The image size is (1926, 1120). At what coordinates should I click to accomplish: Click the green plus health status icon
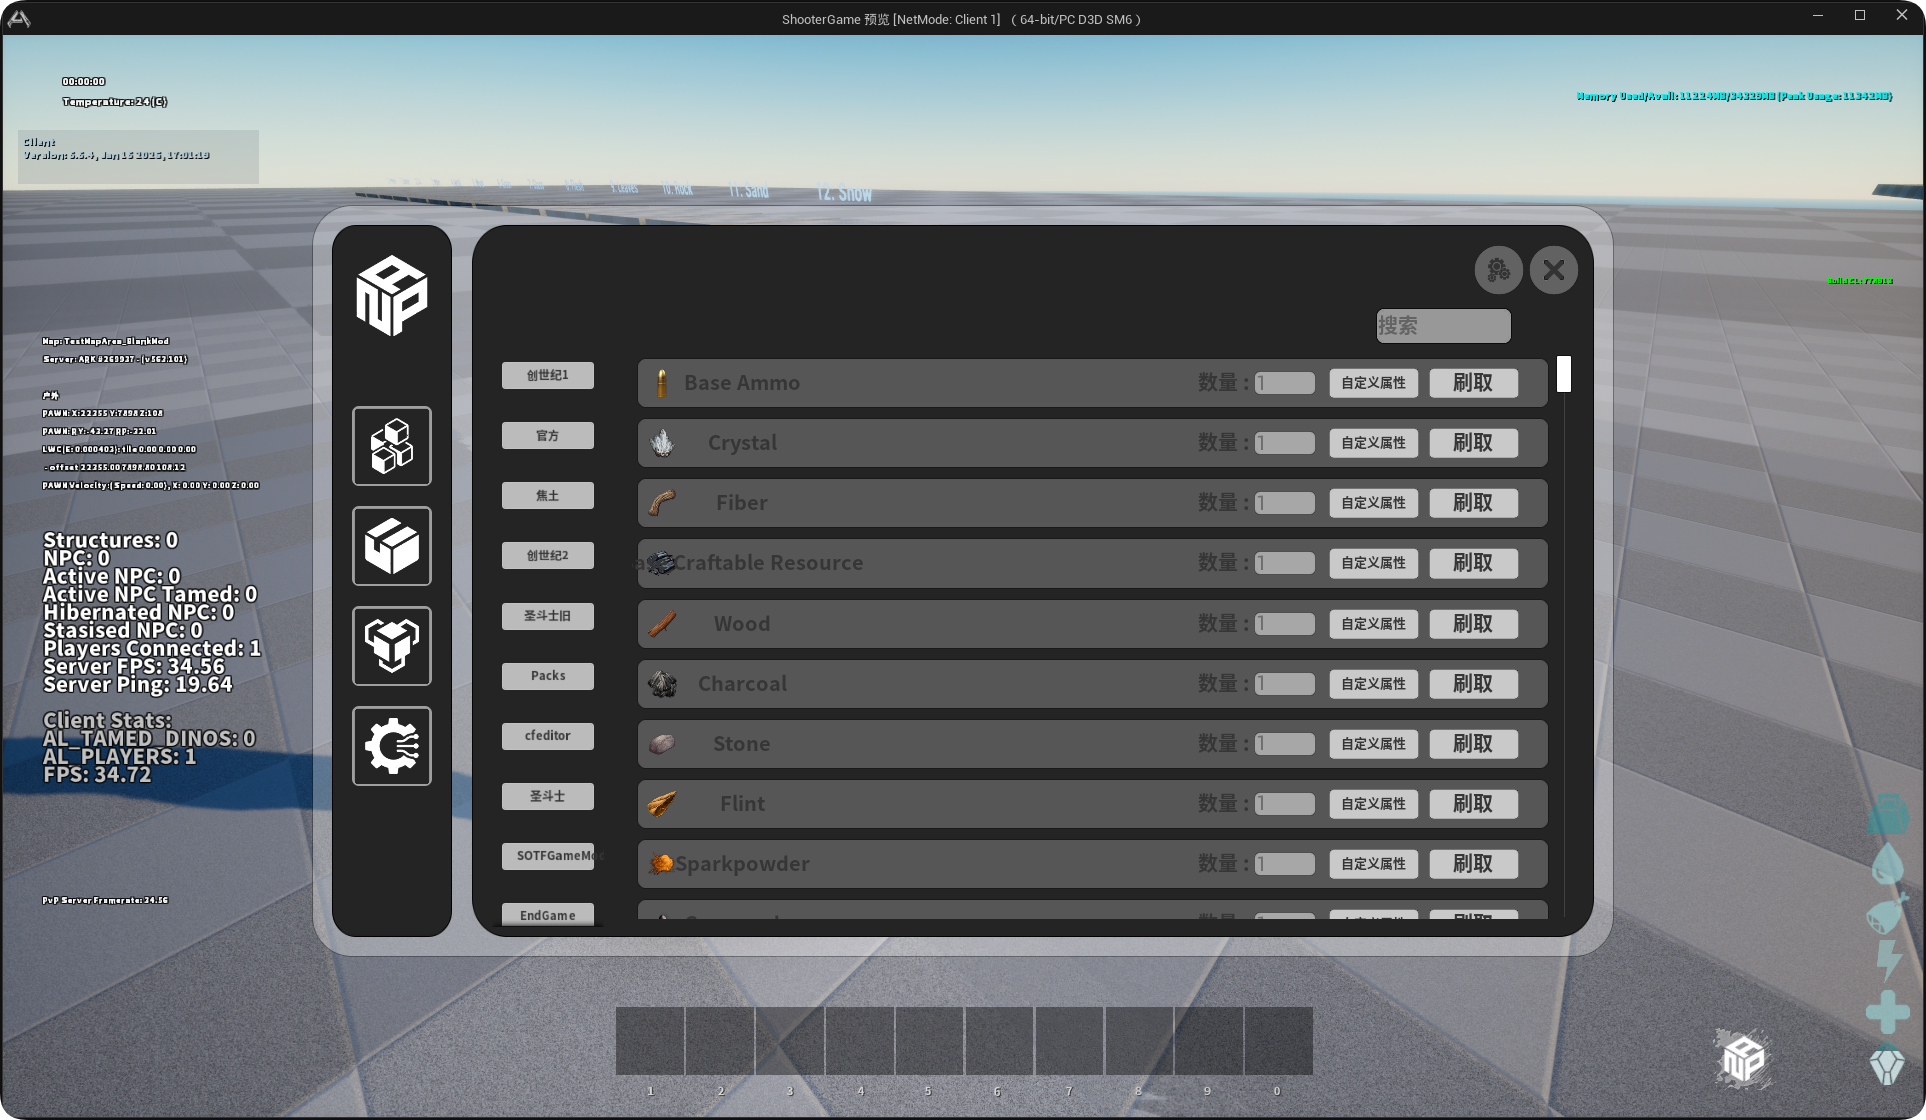[1887, 1012]
